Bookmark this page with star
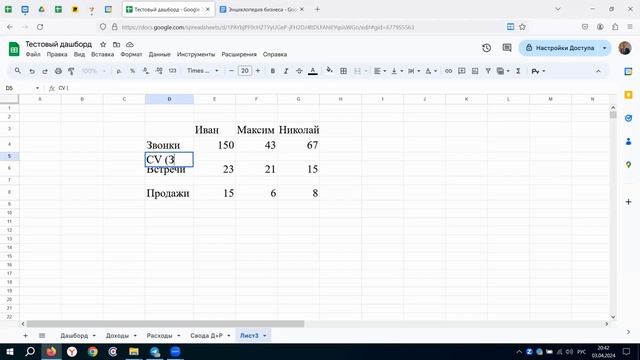 coord(522,27)
